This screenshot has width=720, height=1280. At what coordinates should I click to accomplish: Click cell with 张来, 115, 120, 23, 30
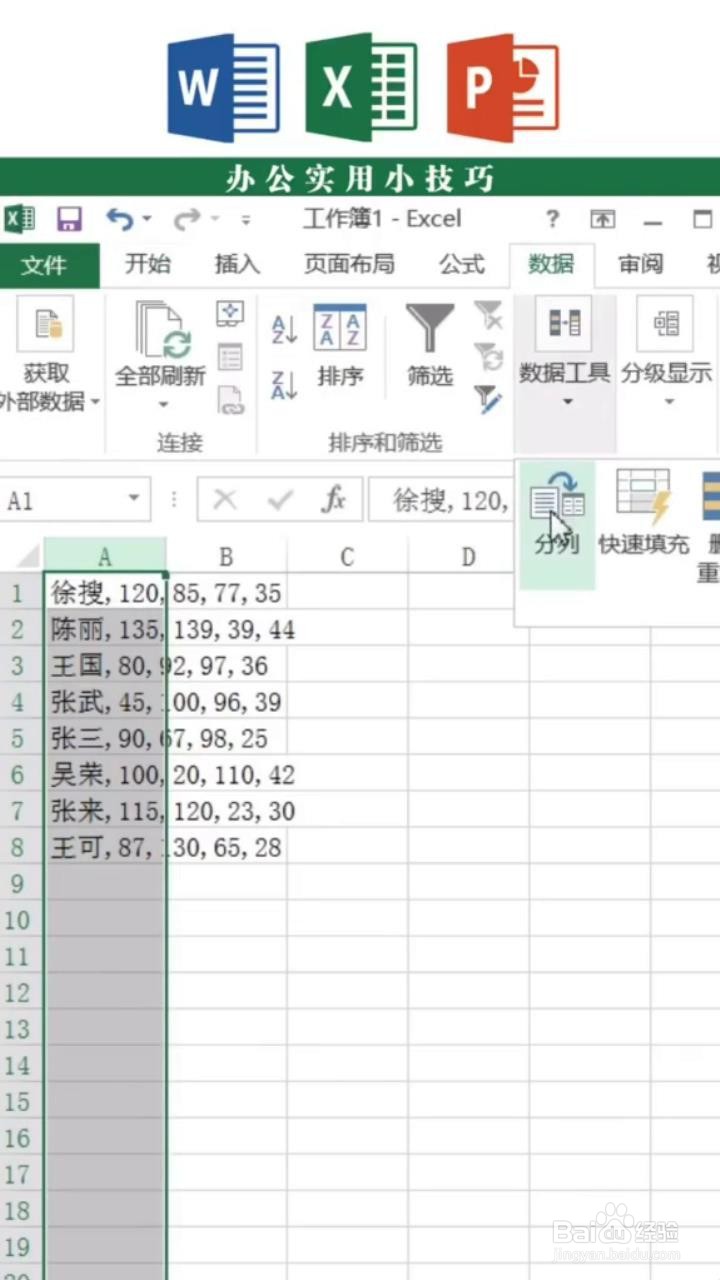[x=105, y=811]
